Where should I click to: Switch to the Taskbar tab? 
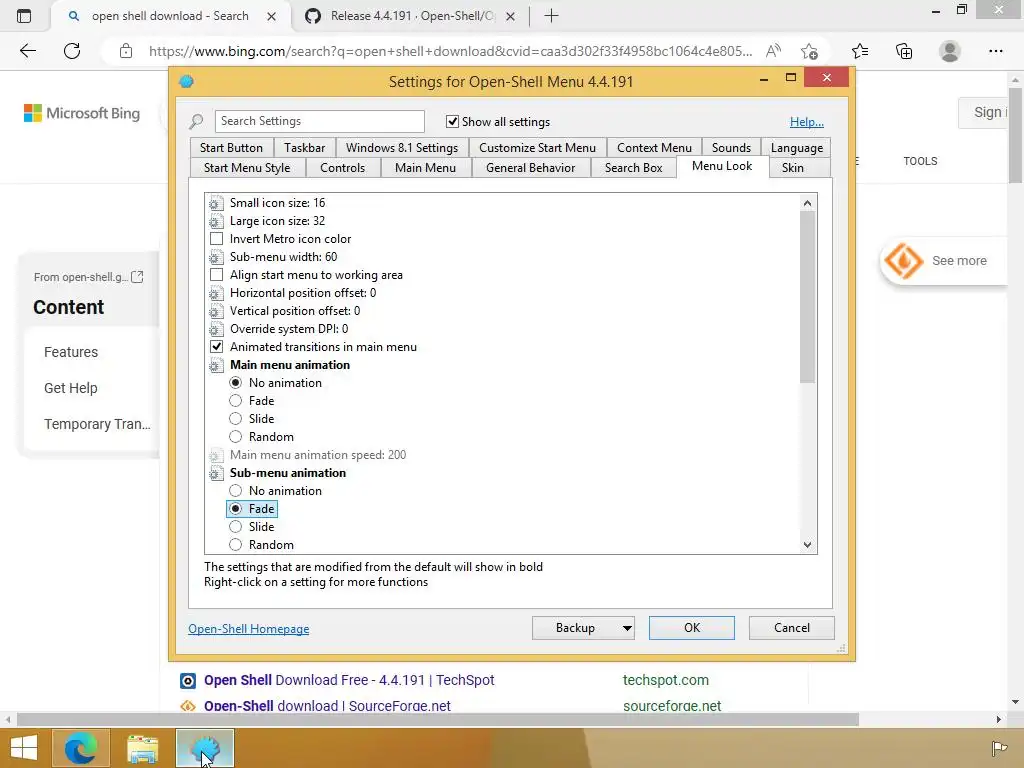[x=304, y=148]
